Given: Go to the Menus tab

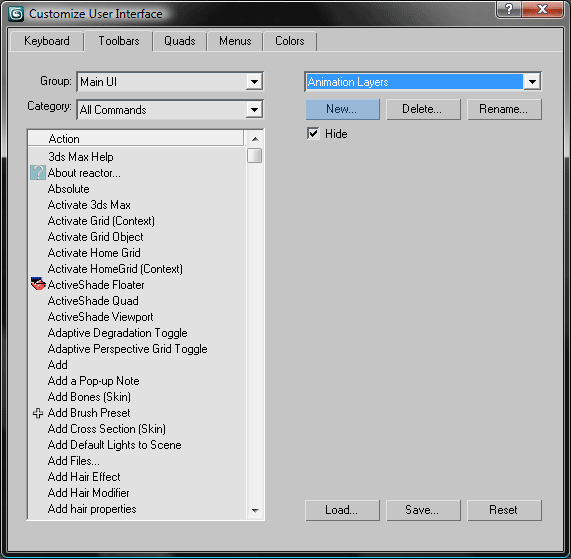Looking at the screenshot, I should 235,41.
